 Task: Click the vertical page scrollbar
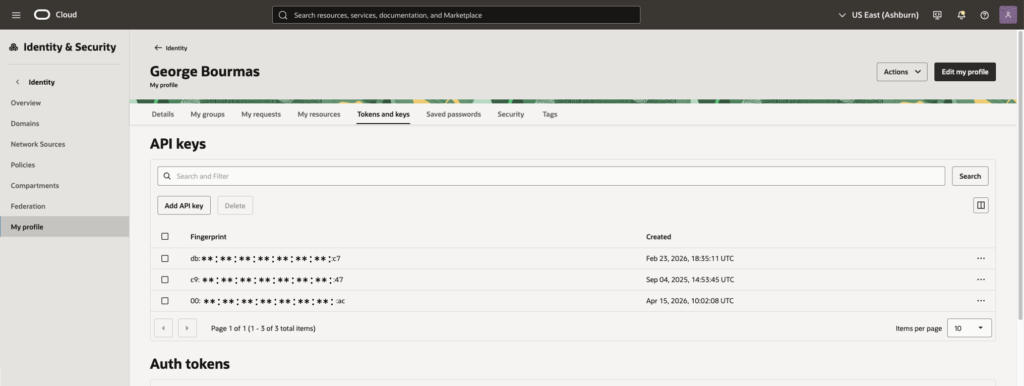click(x=1020, y=176)
